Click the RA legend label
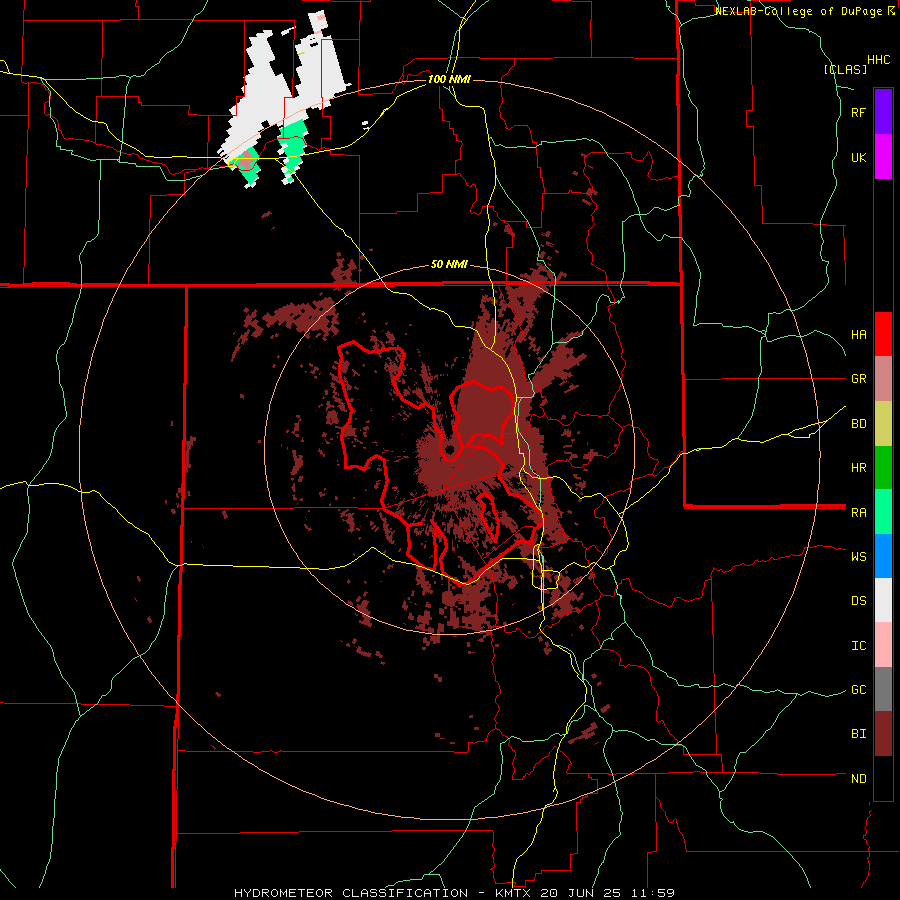 point(858,513)
